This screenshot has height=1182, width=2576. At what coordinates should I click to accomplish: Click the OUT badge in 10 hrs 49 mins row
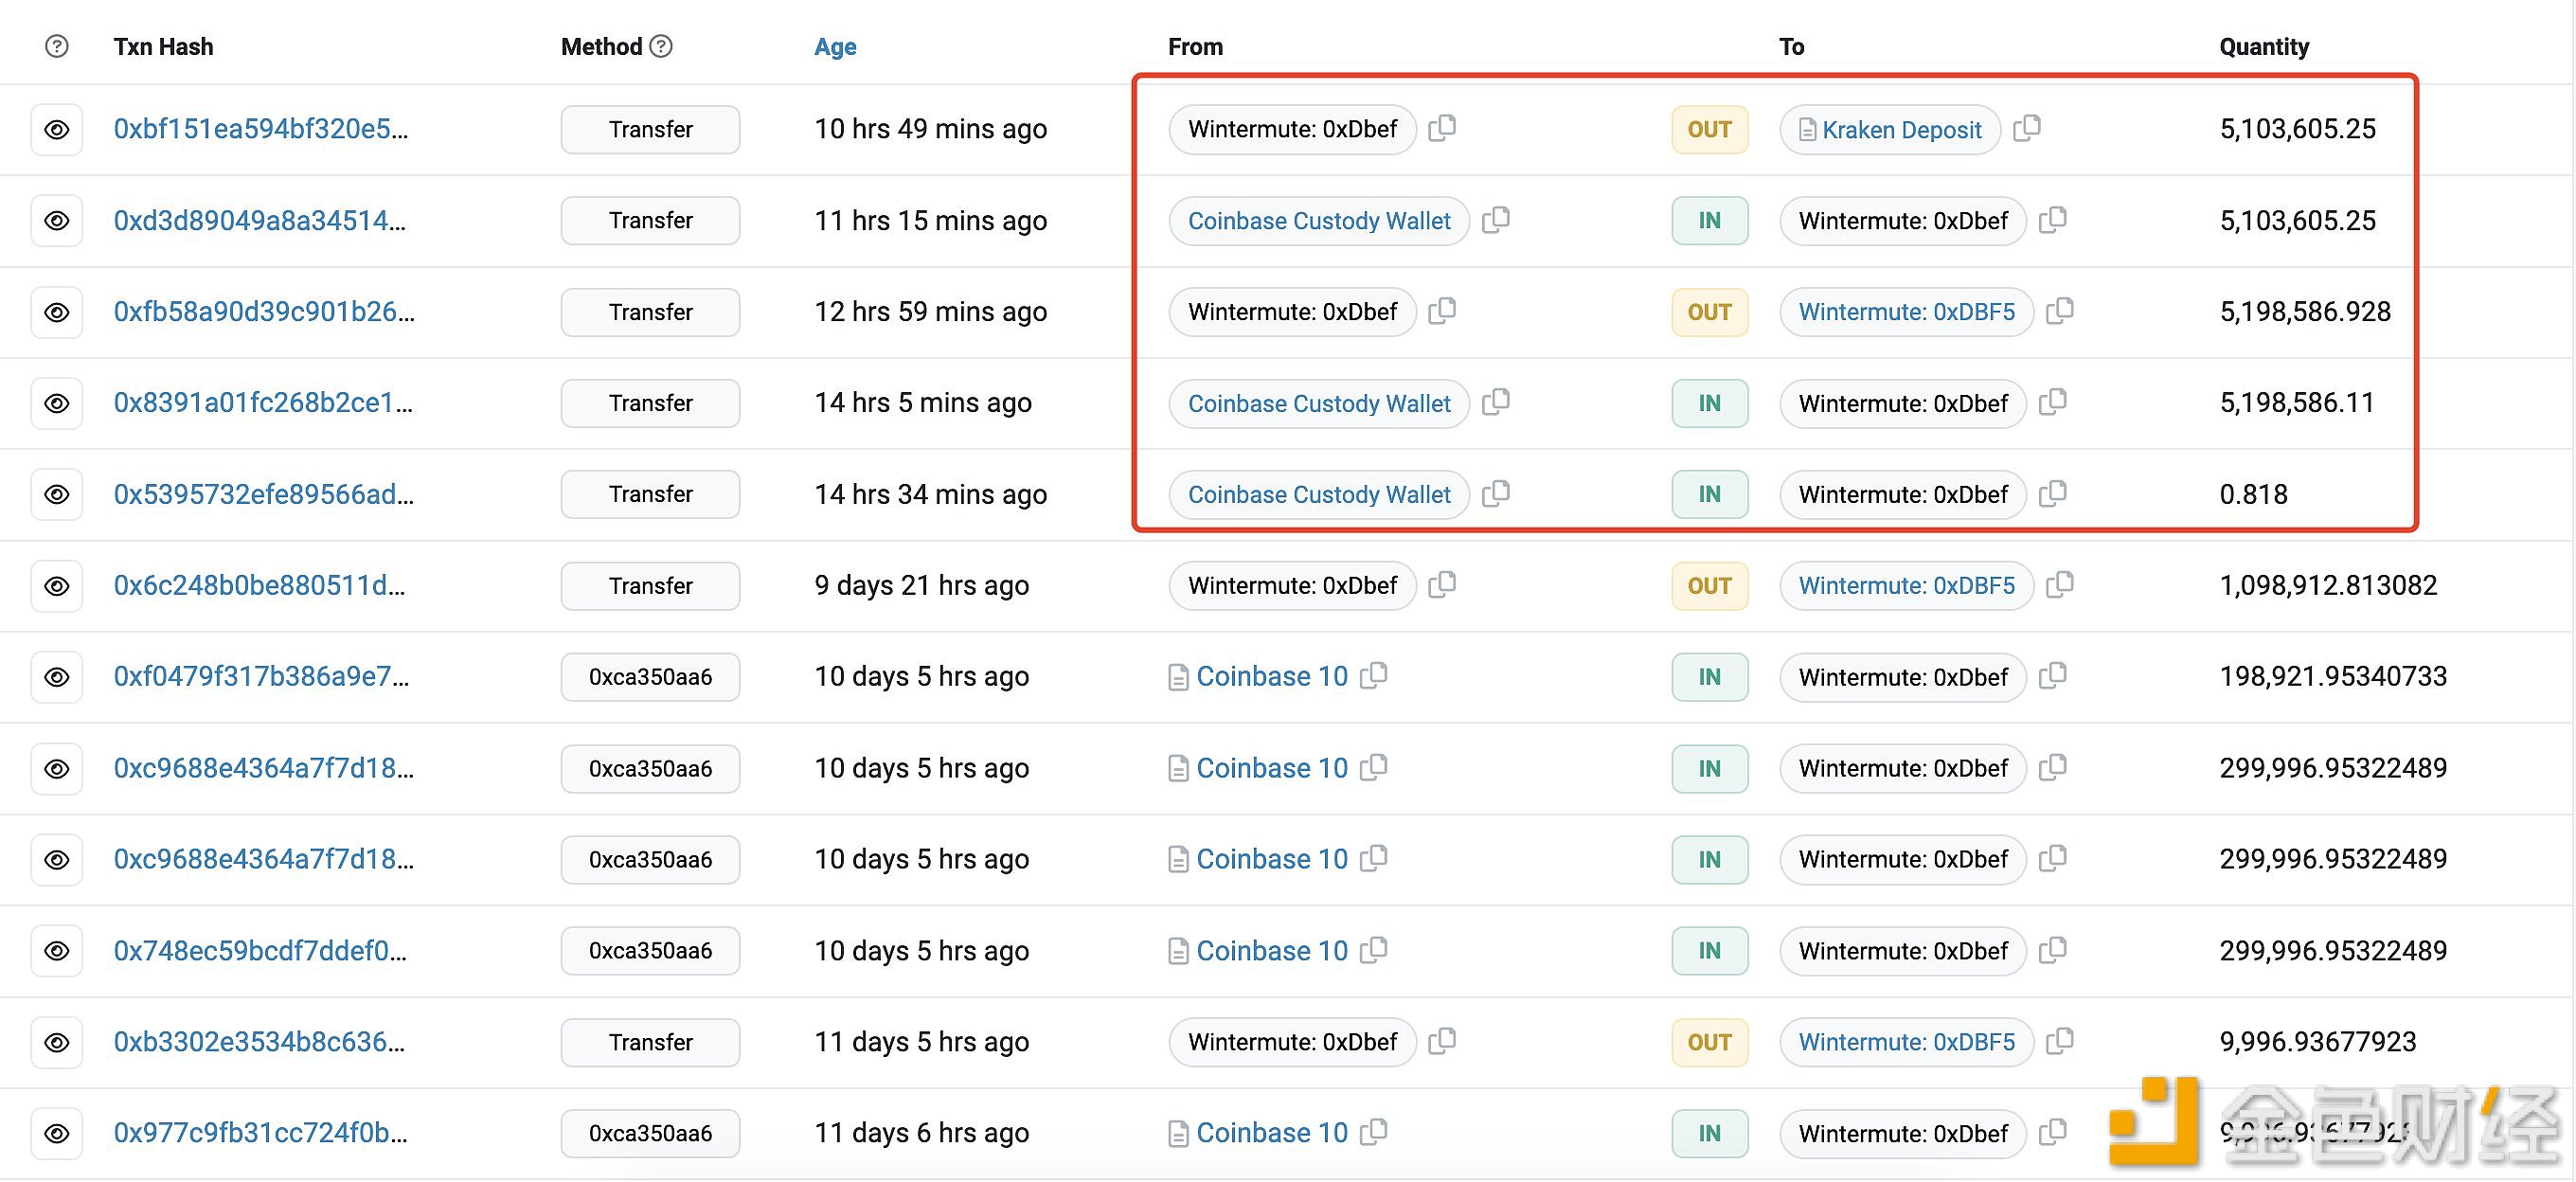click(1710, 130)
